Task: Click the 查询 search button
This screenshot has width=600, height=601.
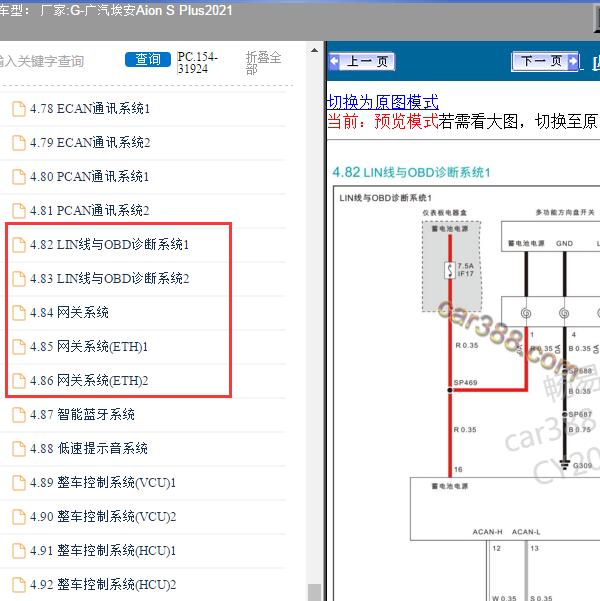Action: (148, 59)
